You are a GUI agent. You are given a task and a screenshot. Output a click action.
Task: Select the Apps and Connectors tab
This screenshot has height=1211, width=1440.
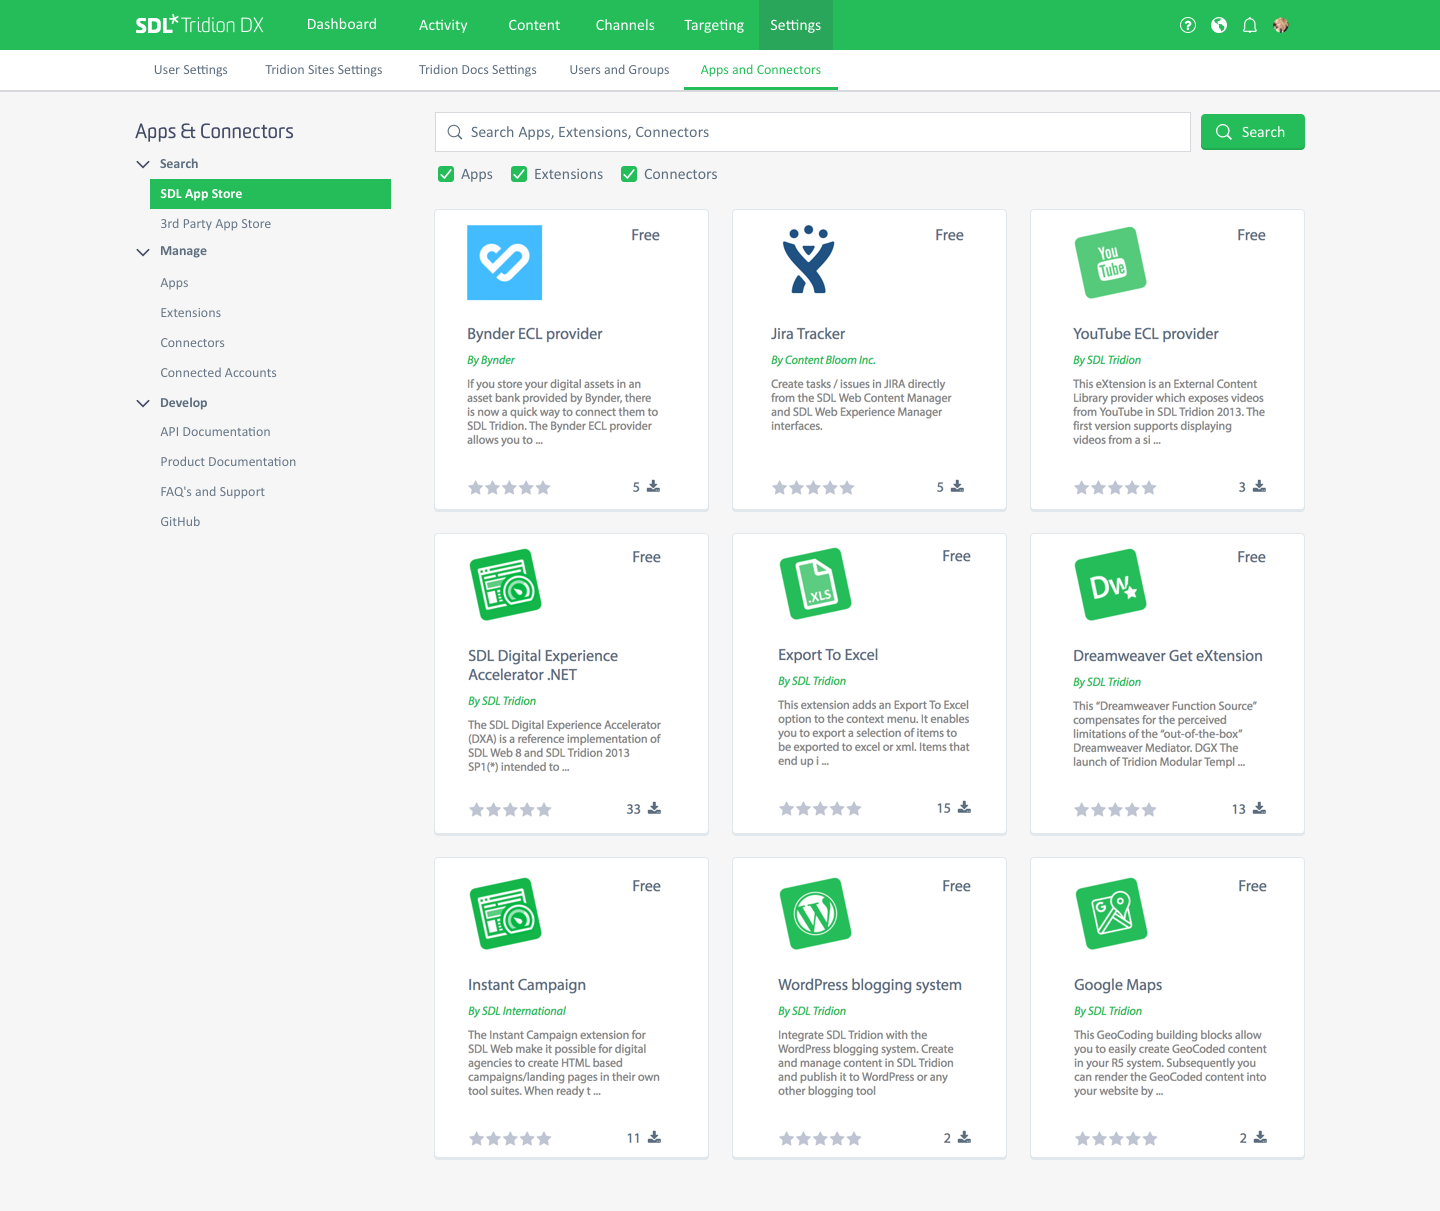tap(761, 70)
